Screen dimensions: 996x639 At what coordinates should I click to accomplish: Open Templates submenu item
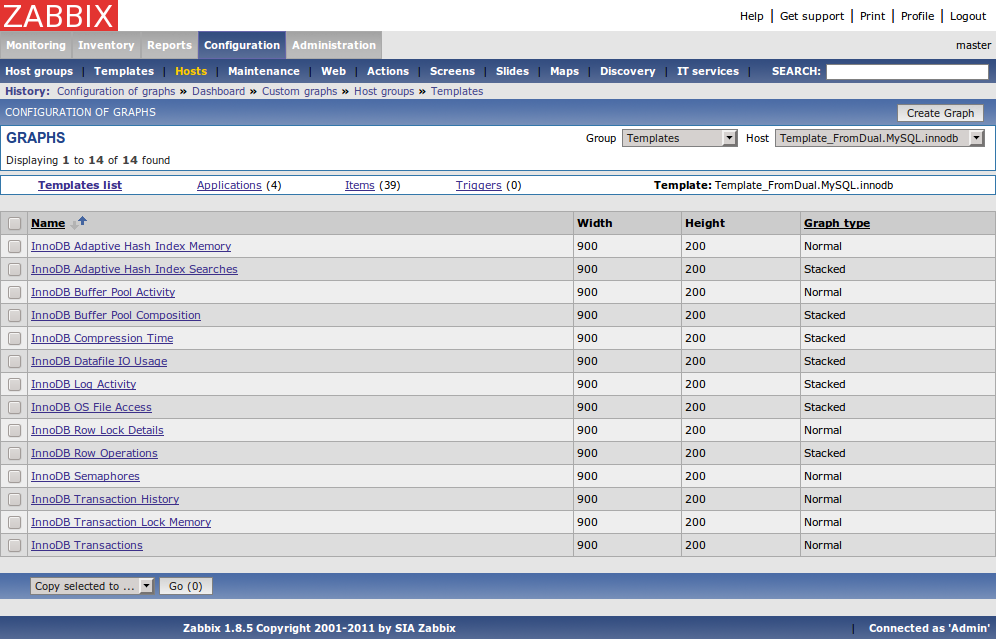click(124, 71)
